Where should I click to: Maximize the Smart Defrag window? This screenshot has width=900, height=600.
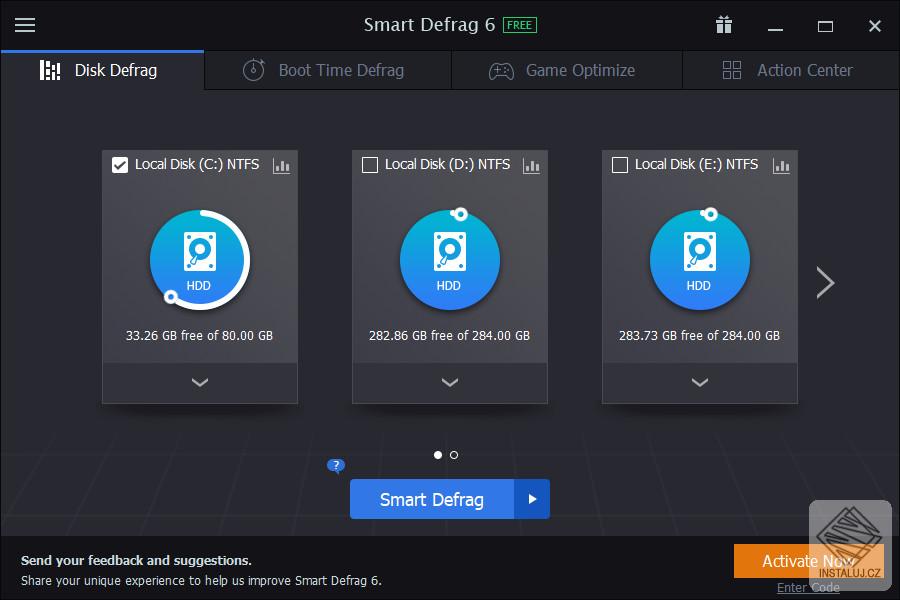[825, 26]
